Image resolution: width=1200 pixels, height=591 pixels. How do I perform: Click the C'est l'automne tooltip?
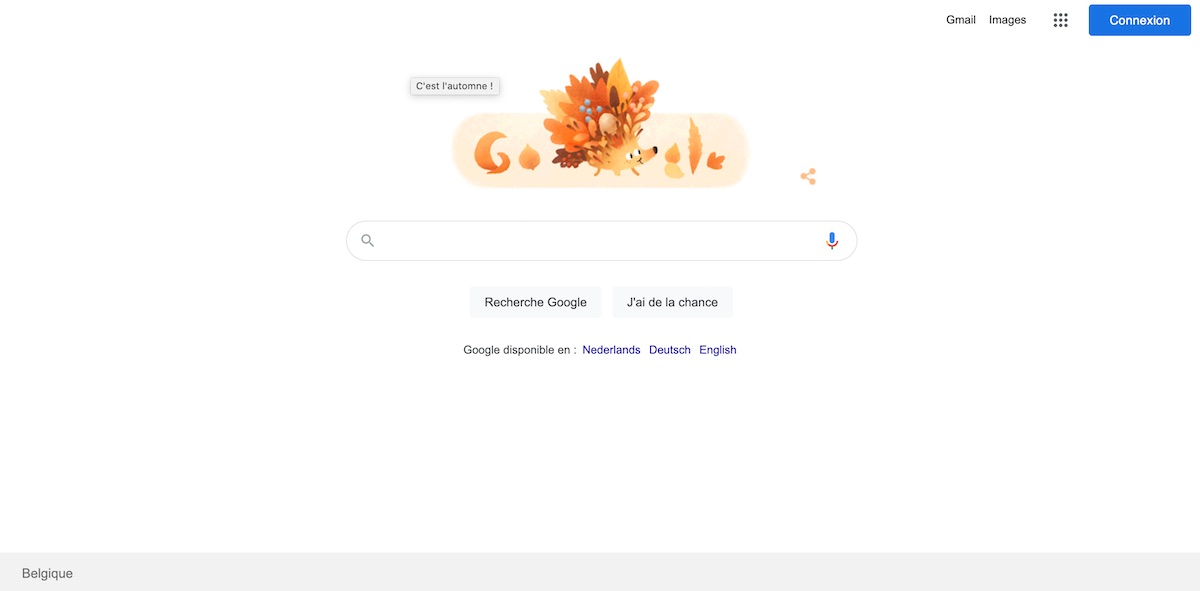point(455,87)
